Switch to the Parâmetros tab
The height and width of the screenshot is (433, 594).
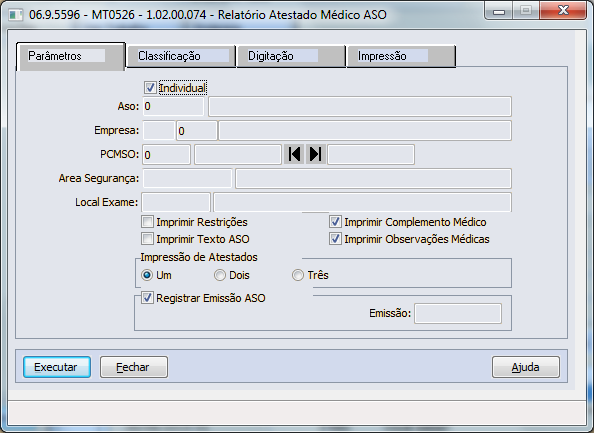click(71, 56)
